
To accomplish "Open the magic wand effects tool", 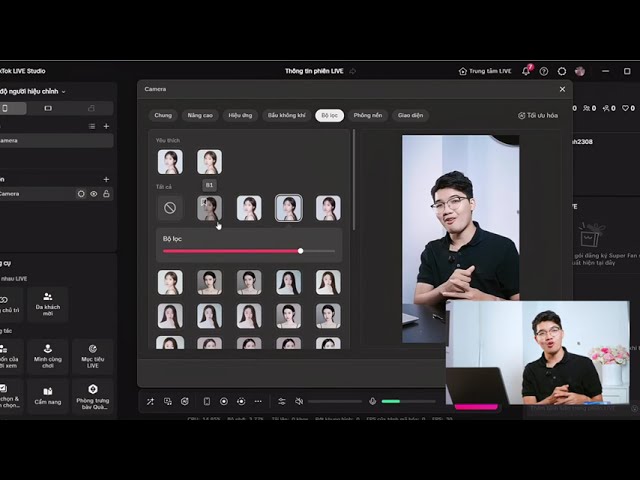I will [150, 402].
